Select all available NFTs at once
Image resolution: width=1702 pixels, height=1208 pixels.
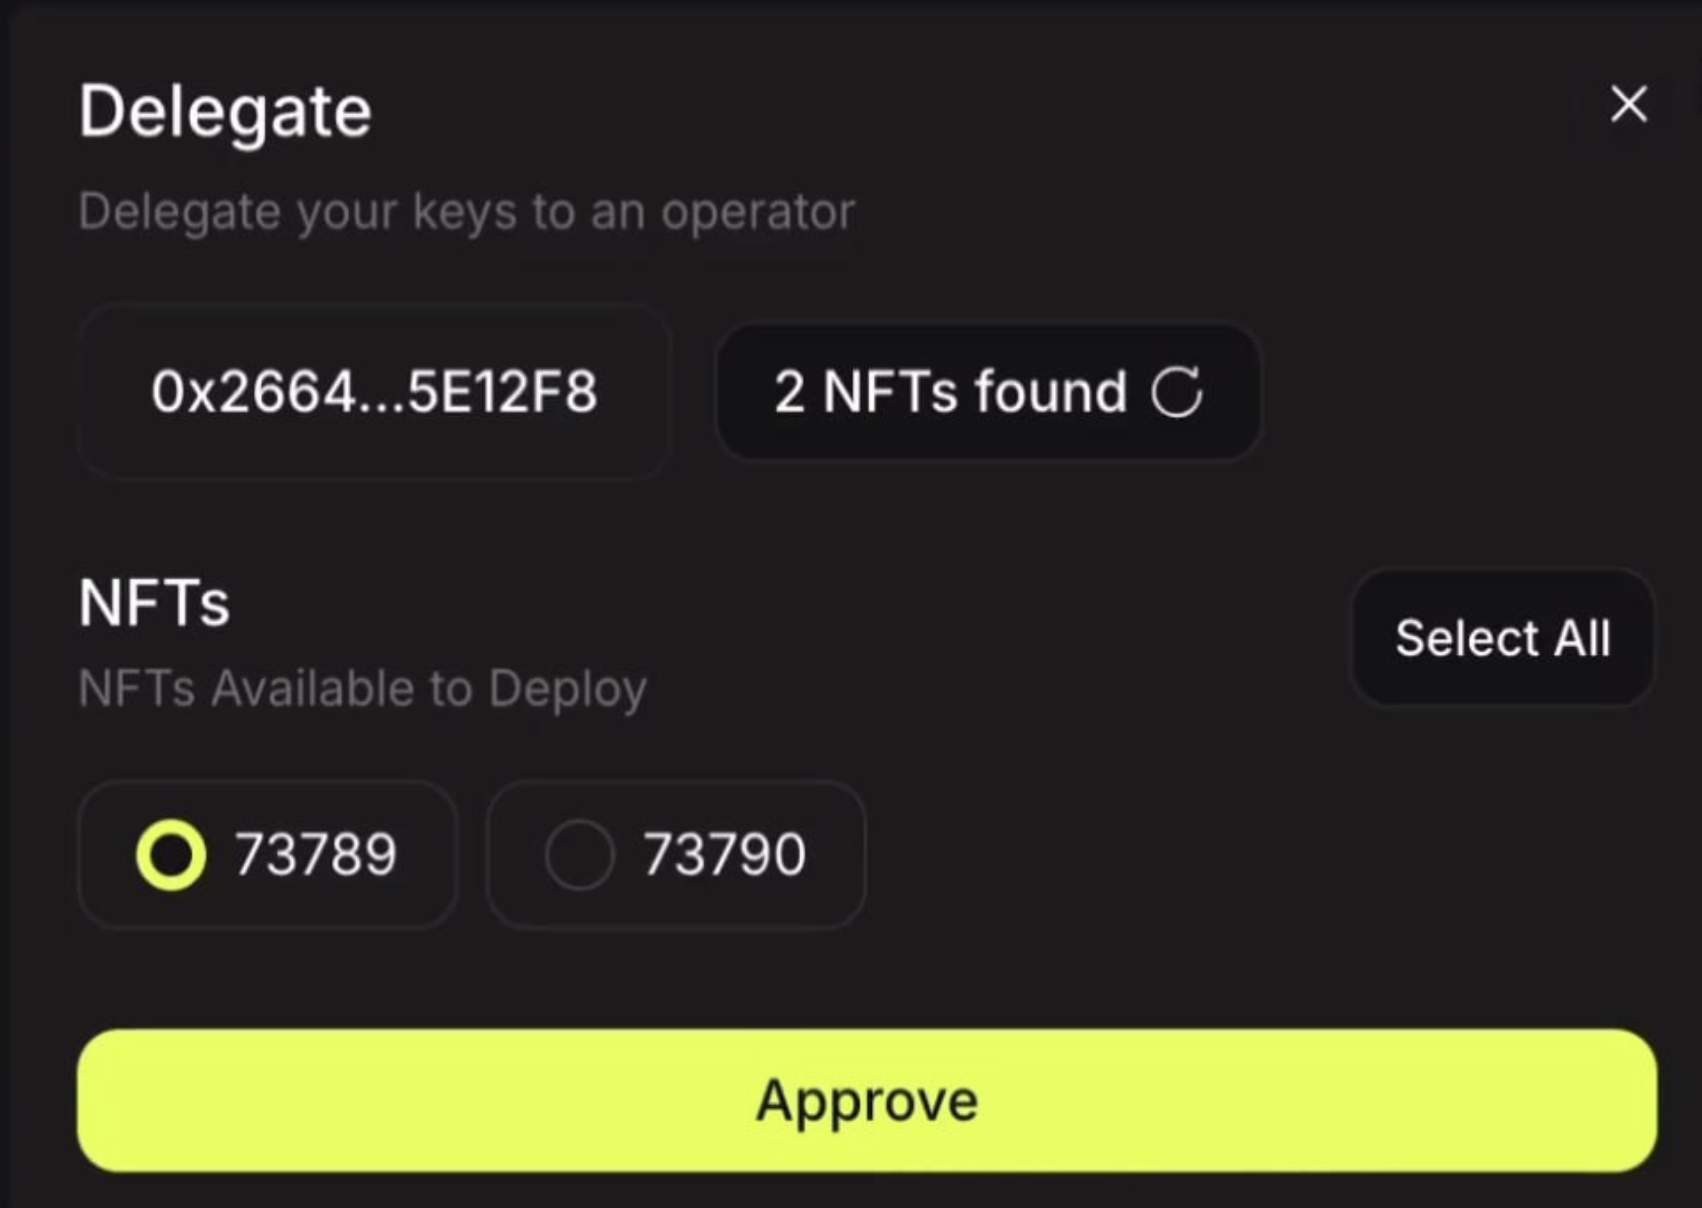click(1502, 637)
